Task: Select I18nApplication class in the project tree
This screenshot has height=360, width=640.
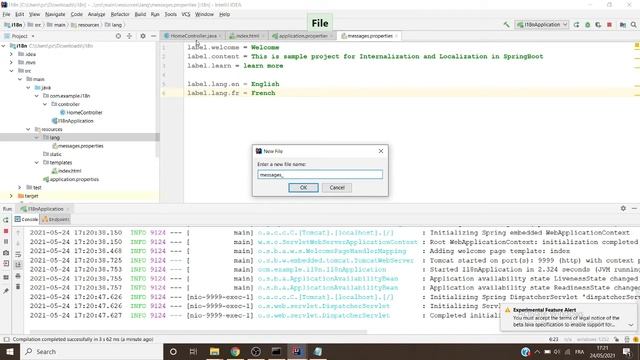Action: coord(73,121)
